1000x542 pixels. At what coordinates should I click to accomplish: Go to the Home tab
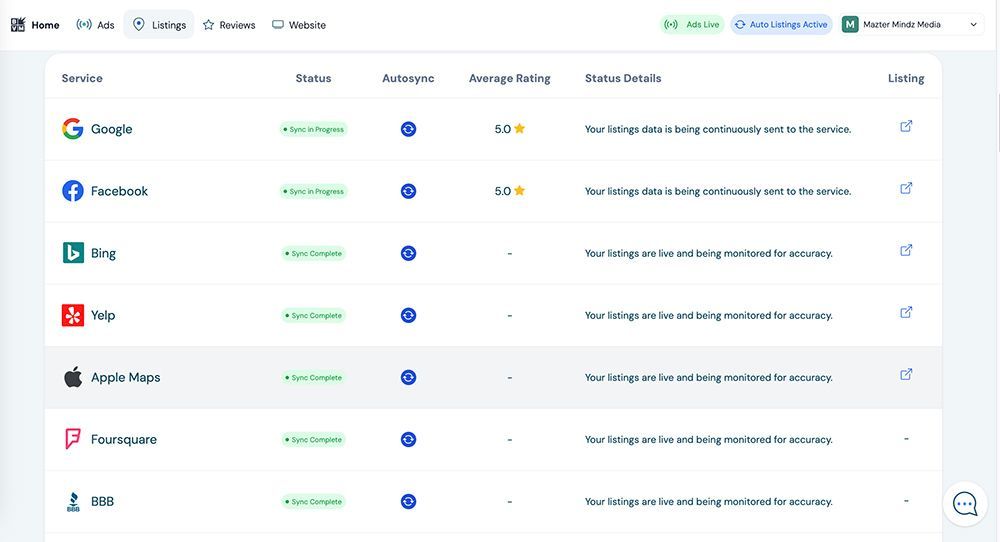(36, 25)
